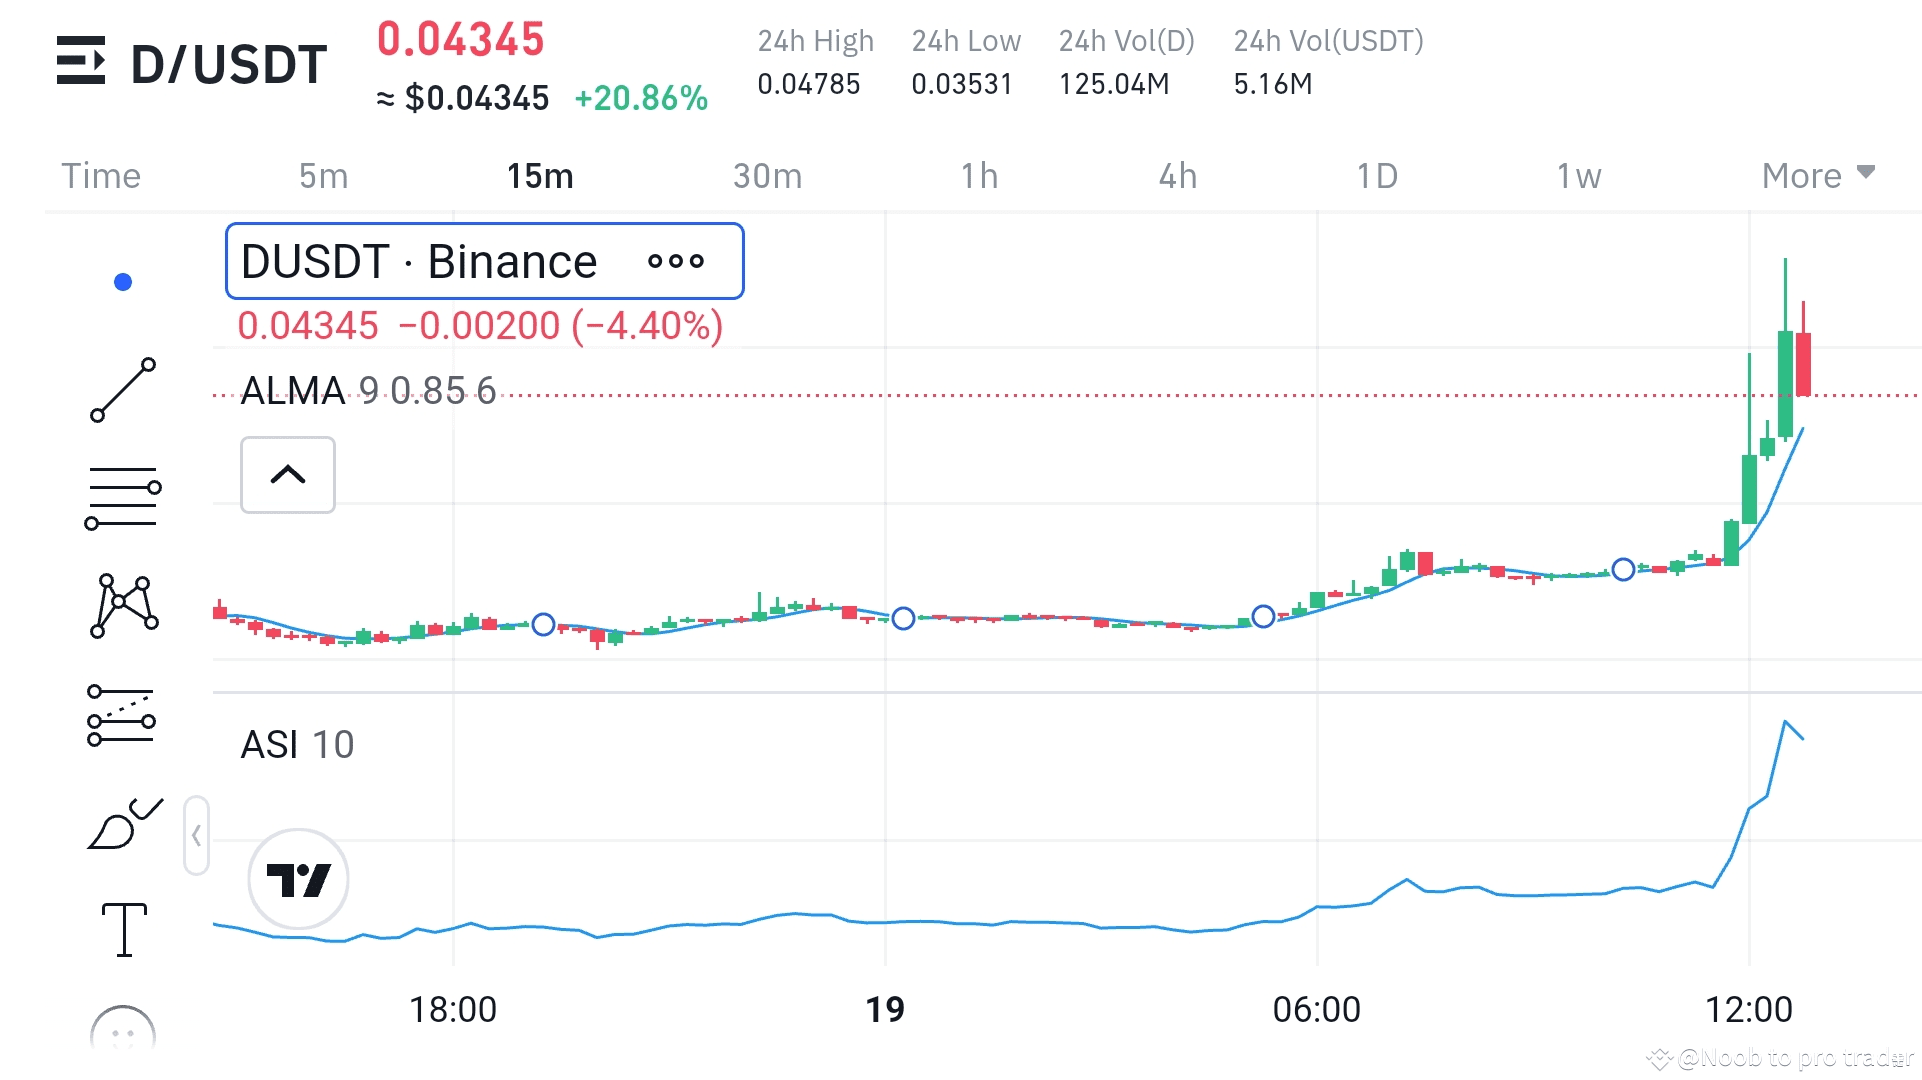Screen dimensions: 1922x1080
Task: Click the ASI 10 indicator label
Action: [297, 744]
